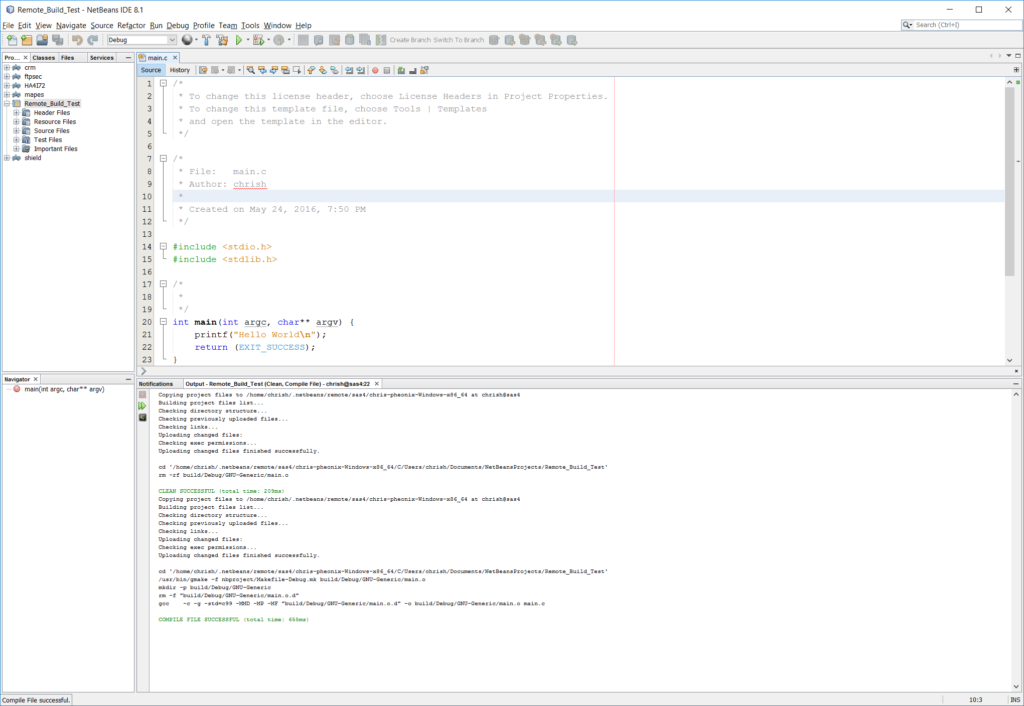Screen dimensions: 1024x706
Task: Expand the Source Files node
Action: 16,131
